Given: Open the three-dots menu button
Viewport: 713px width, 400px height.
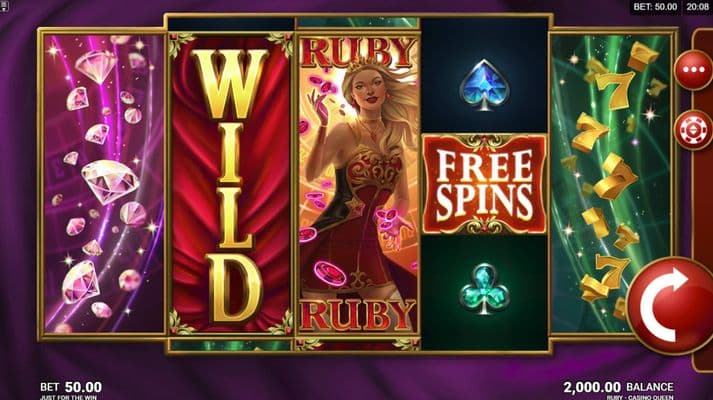Looking at the screenshot, I should tap(693, 70).
